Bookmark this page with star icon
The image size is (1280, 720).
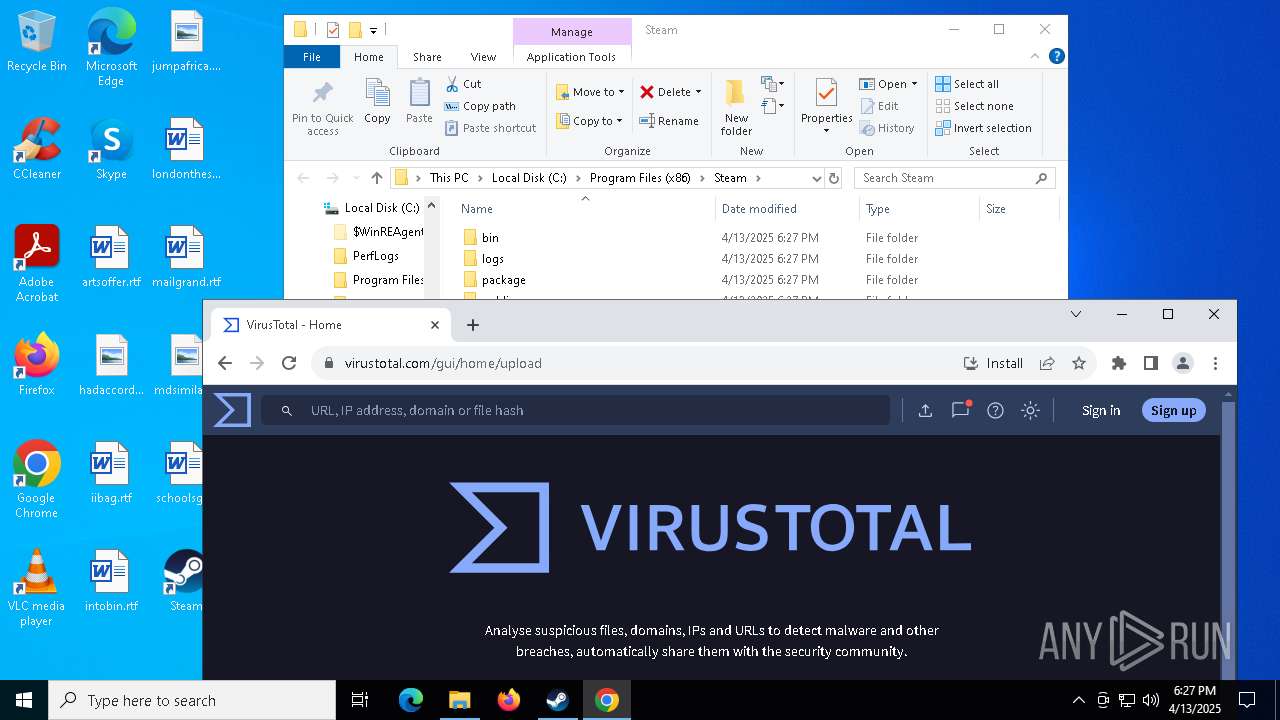(1078, 363)
